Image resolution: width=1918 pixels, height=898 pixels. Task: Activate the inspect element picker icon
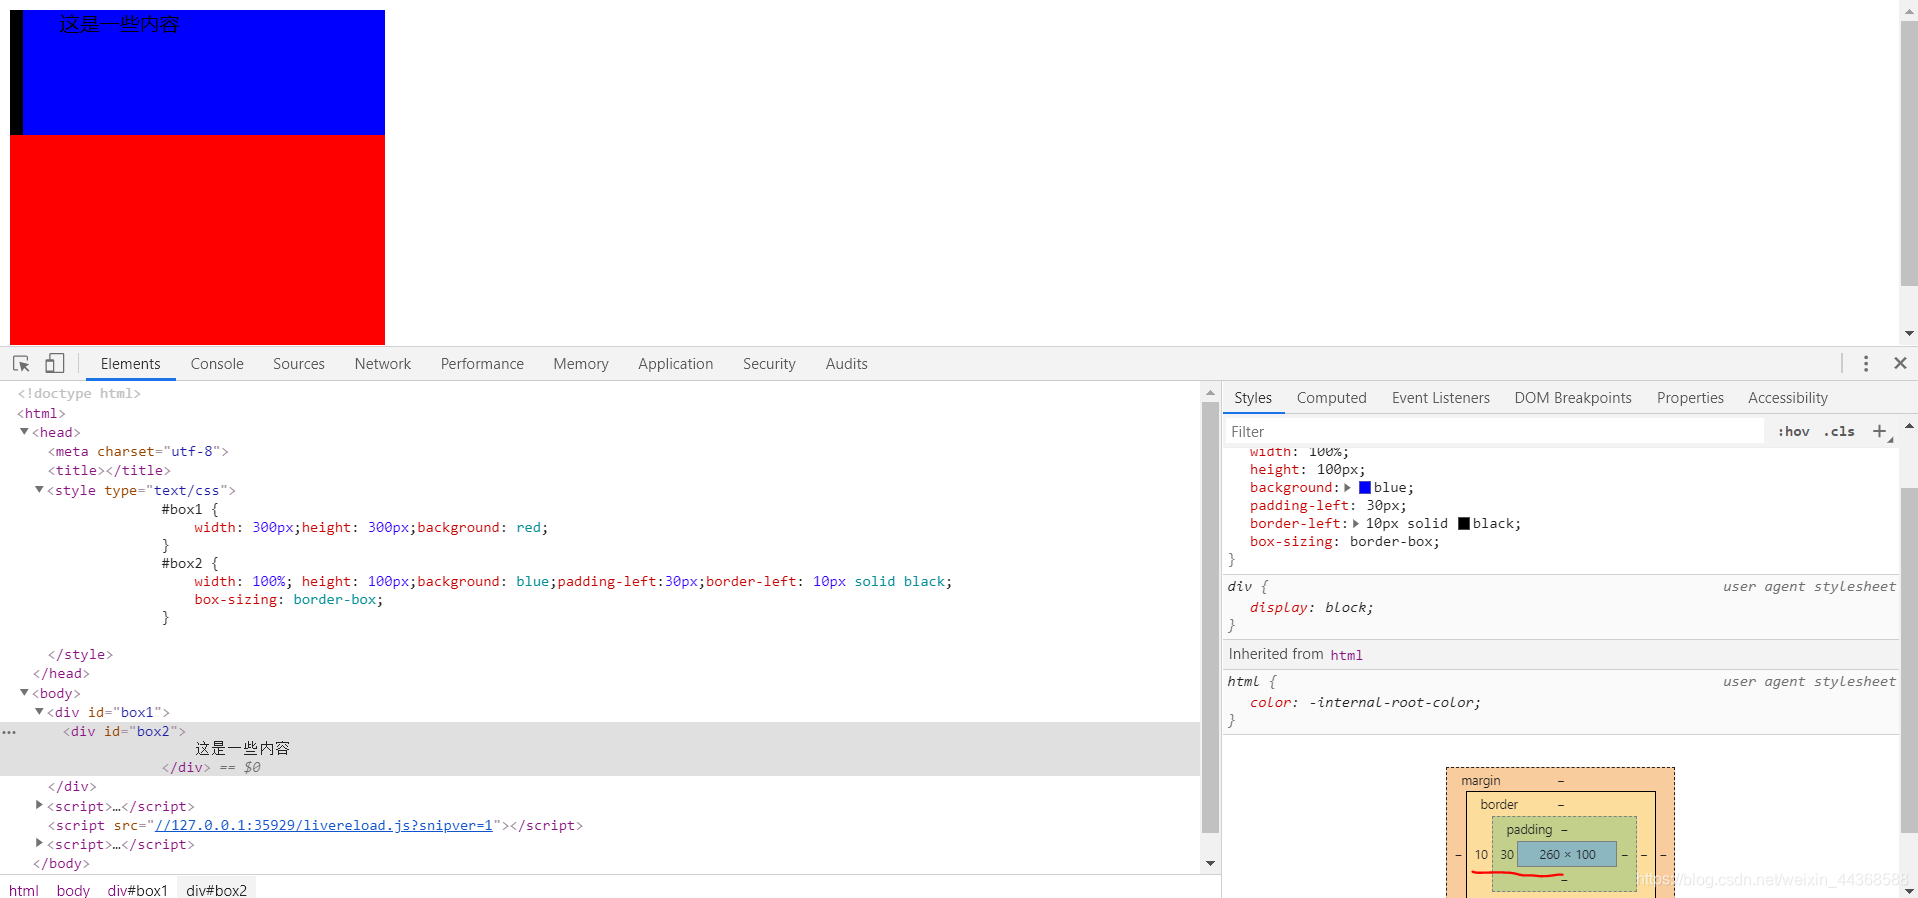(21, 364)
